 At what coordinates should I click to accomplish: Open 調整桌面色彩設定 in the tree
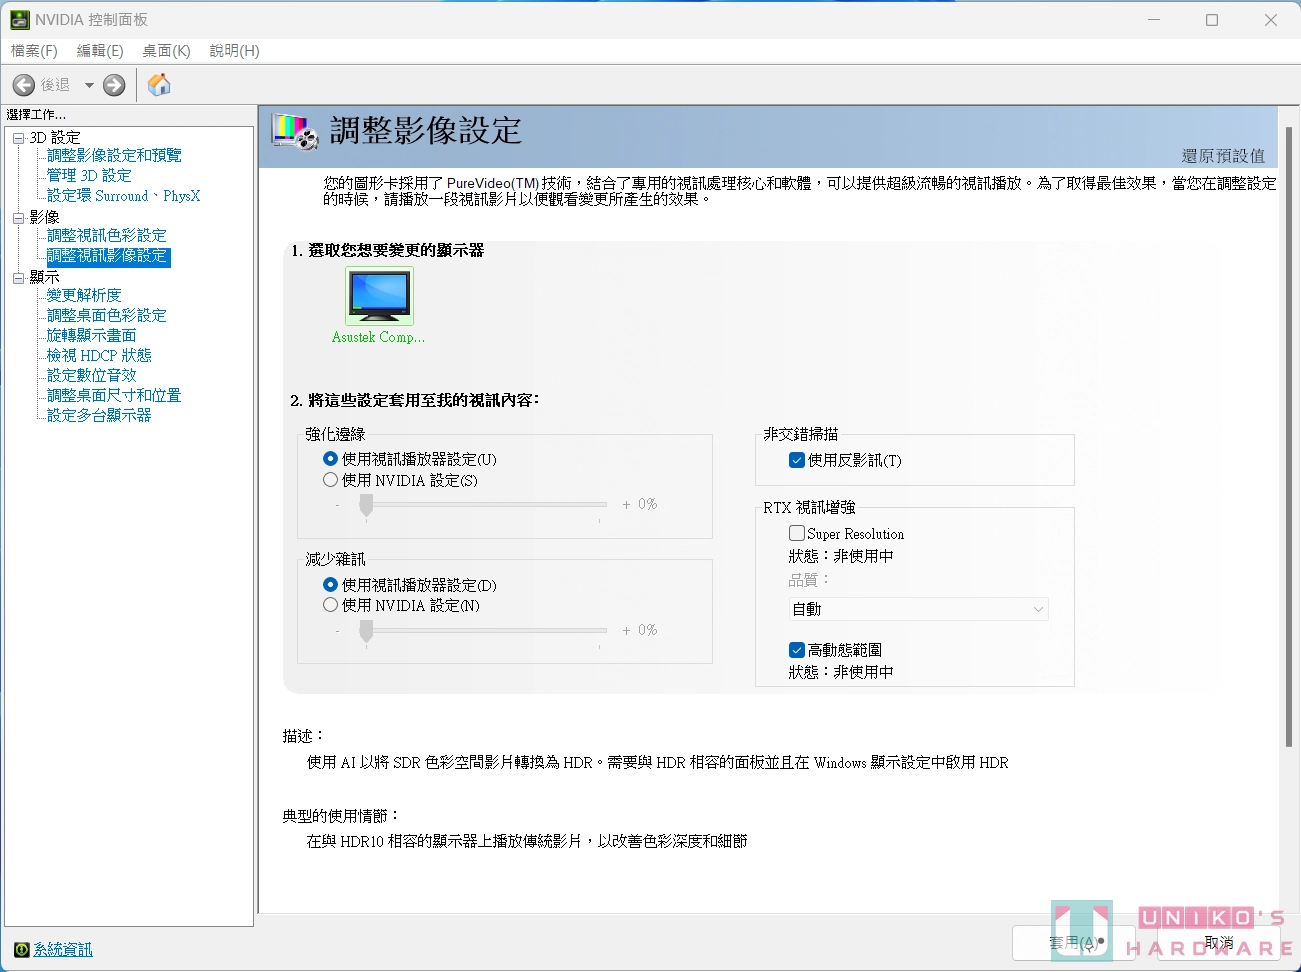pos(107,316)
